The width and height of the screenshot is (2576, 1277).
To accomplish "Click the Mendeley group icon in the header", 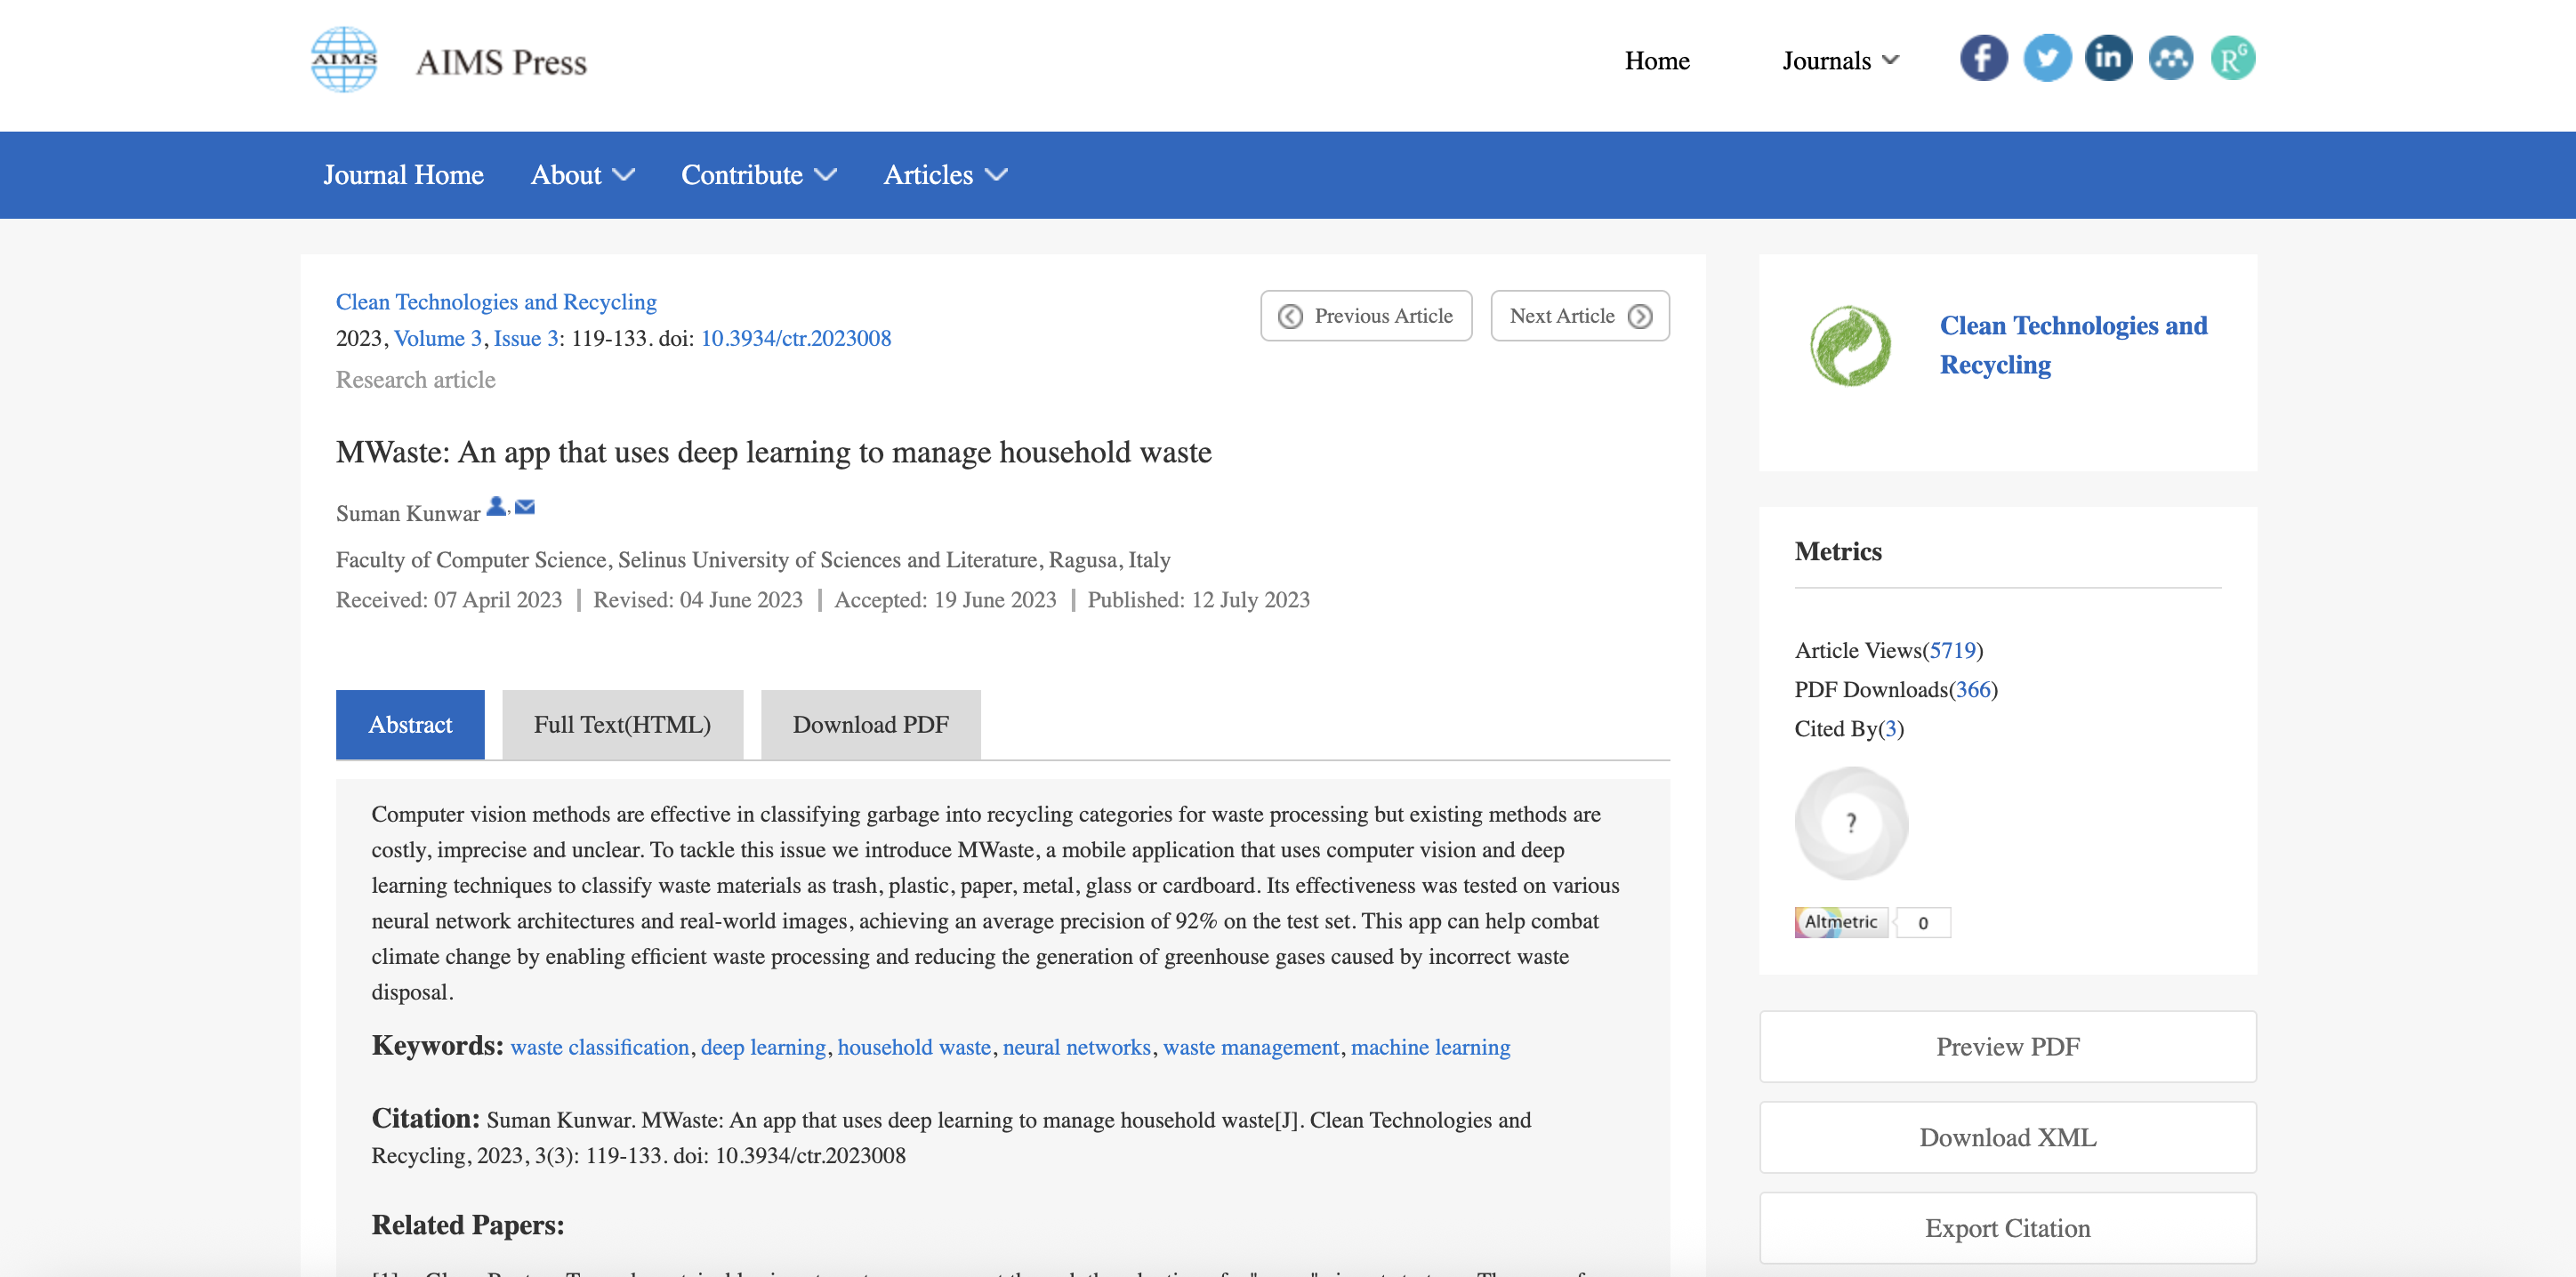I will click(x=2170, y=59).
